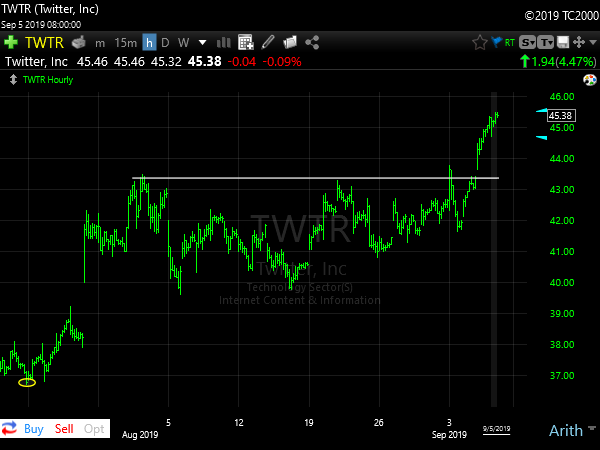This screenshot has width=600, height=450.
Task: Click the Buy button
Action: pyautogui.click(x=34, y=429)
